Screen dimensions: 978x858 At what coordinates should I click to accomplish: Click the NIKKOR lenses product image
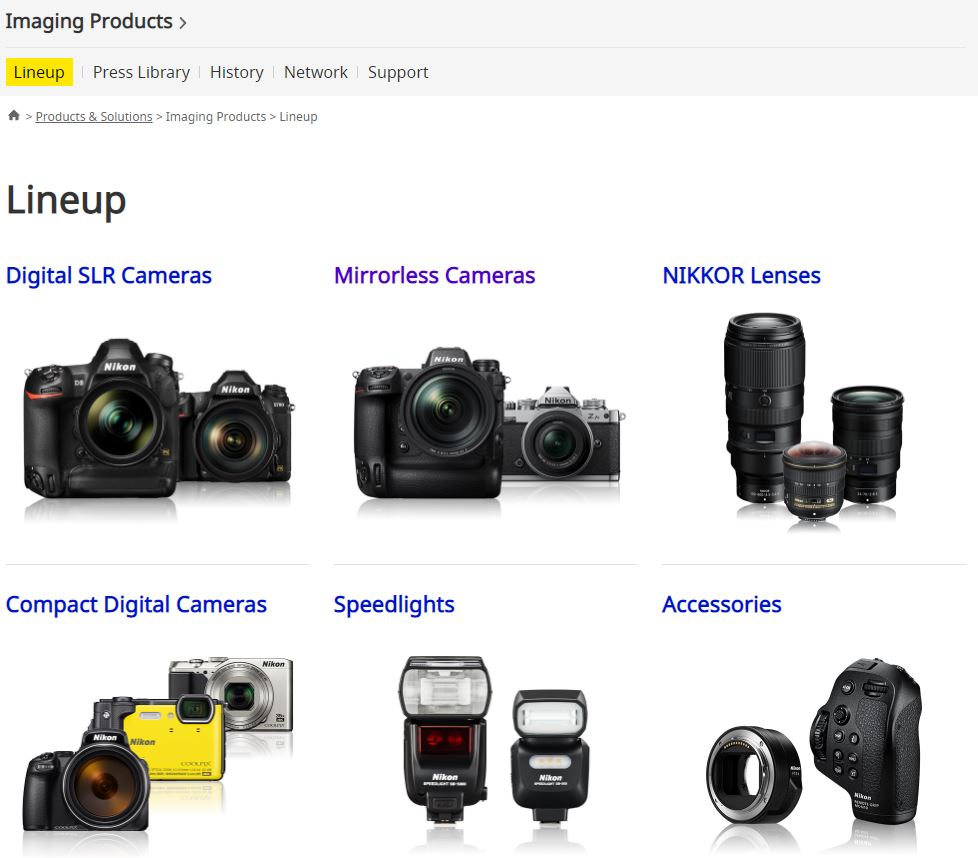tap(813, 422)
